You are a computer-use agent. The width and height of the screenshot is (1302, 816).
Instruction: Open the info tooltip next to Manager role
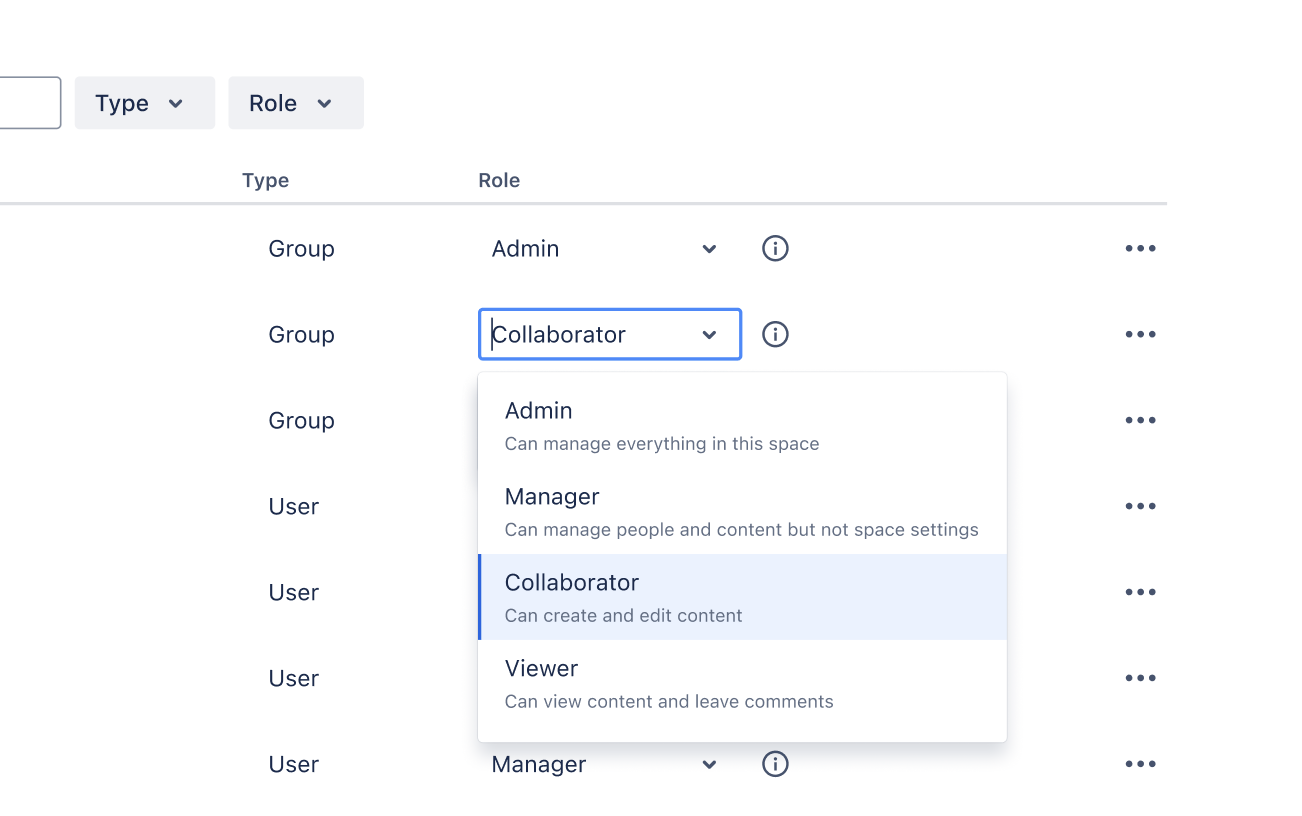tap(775, 764)
